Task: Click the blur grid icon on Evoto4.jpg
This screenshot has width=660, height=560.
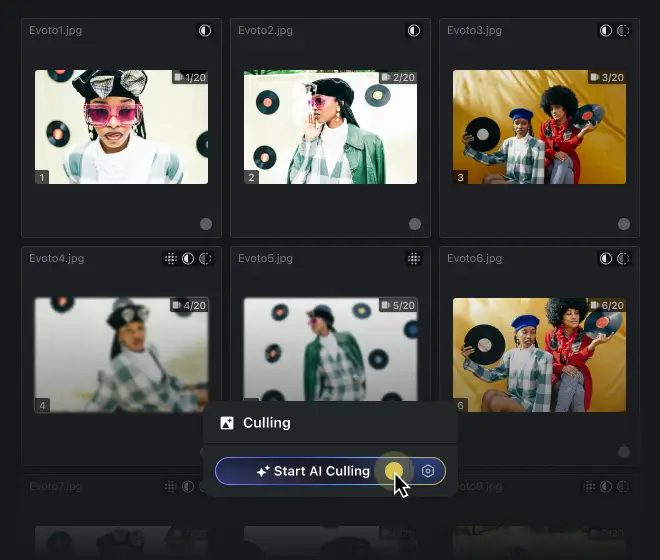Action: (171, 259)
